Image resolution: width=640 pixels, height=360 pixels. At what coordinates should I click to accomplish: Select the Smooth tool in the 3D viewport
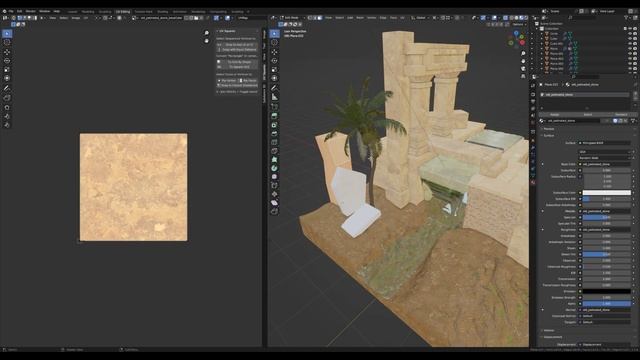(274, 177)
